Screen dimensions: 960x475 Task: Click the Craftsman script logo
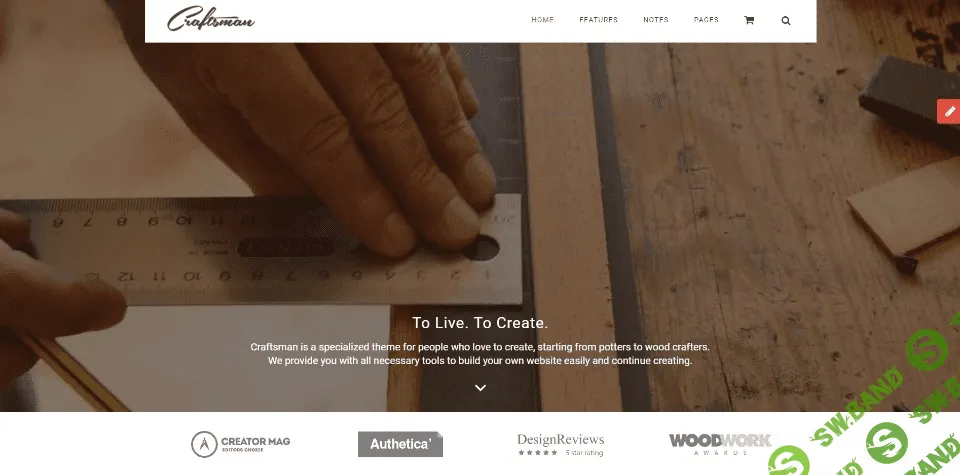pyautogui.click(x=211, y=19)
